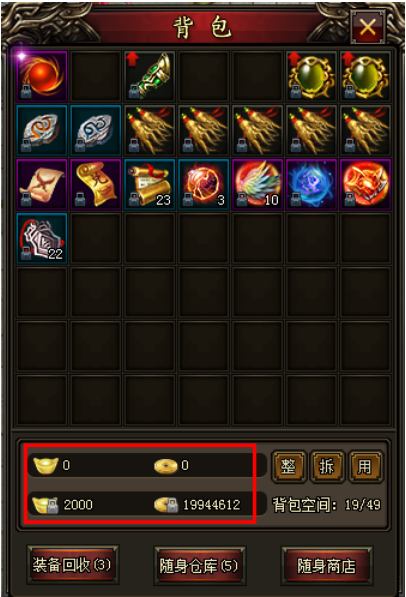Select the golden scroll with red character
This screenshot has height=597, width=406.
96,185
